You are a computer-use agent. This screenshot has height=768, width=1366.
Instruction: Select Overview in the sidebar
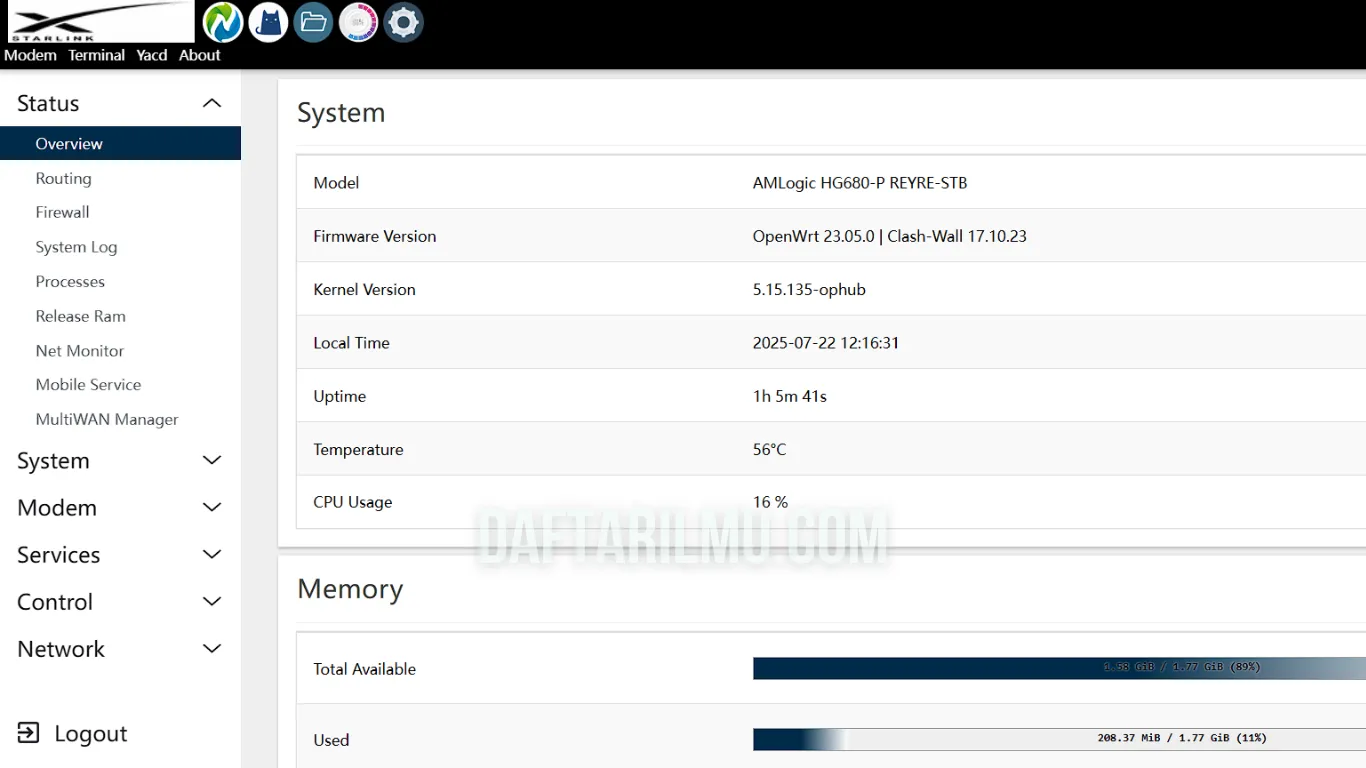(120, 143)
